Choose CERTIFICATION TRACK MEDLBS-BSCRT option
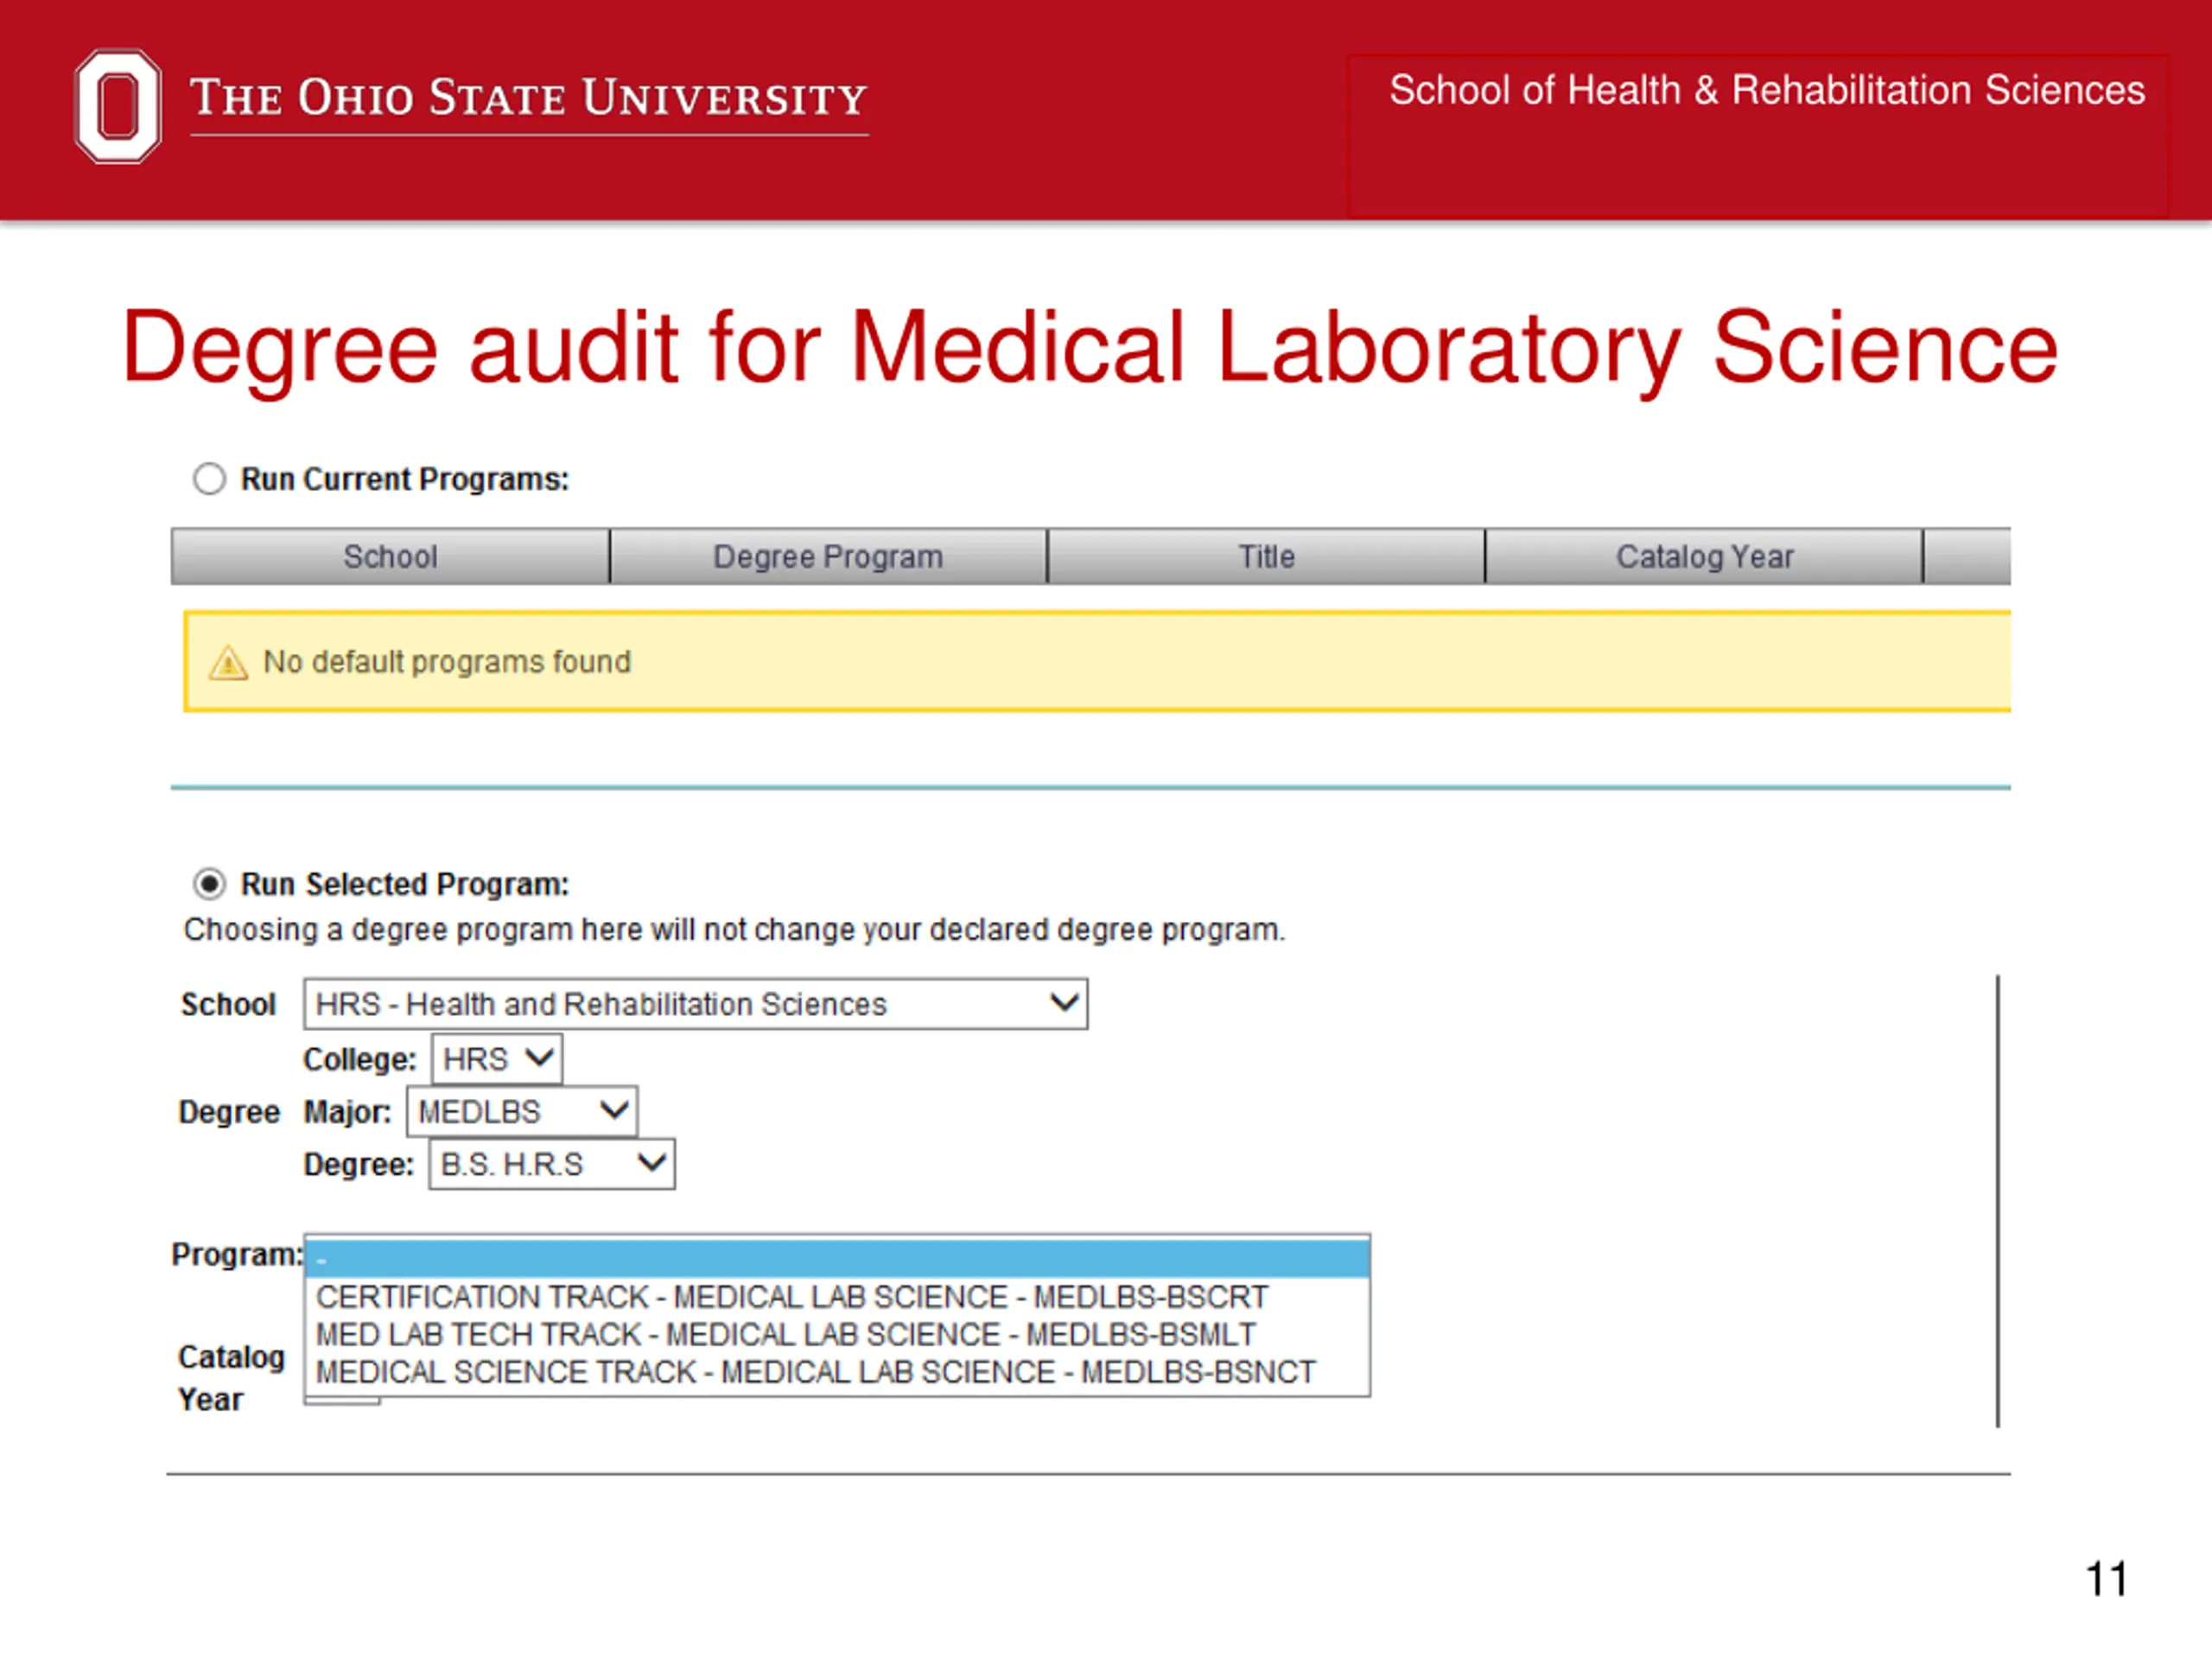The width and height of the screenshot is (2212, 1659). coord(837,1297)
